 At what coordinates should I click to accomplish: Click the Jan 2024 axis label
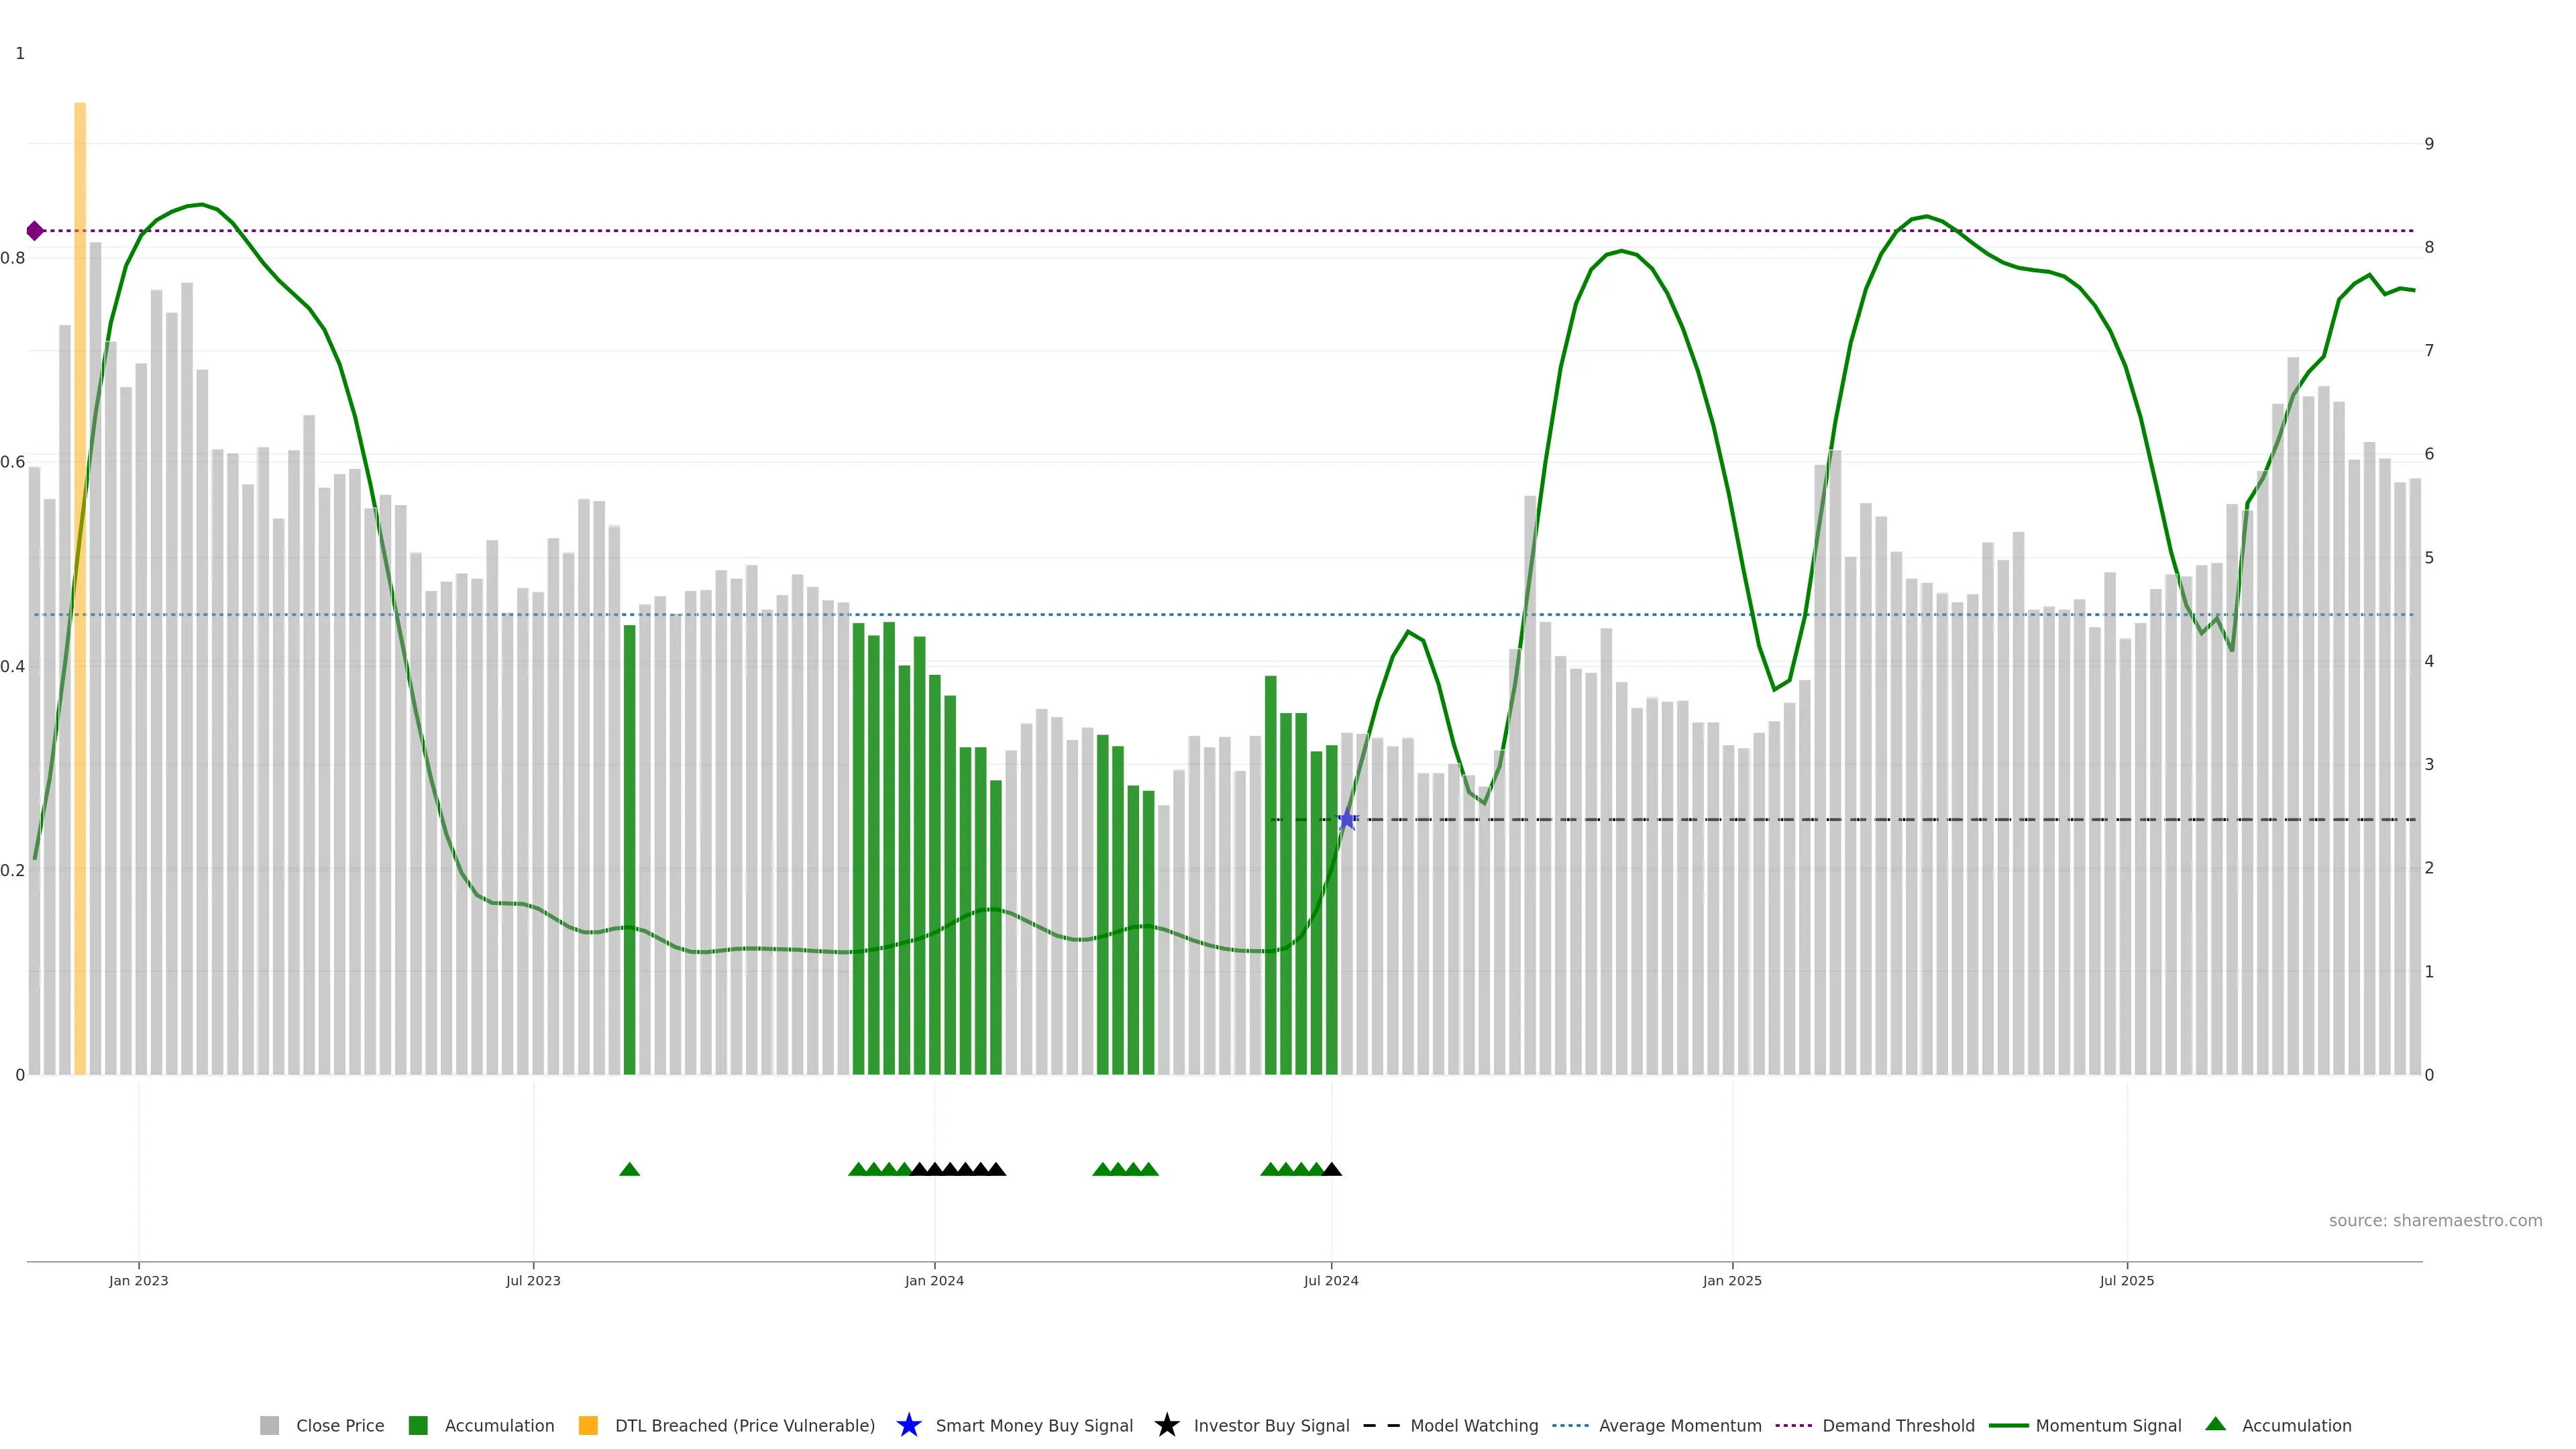[934, 1281]
